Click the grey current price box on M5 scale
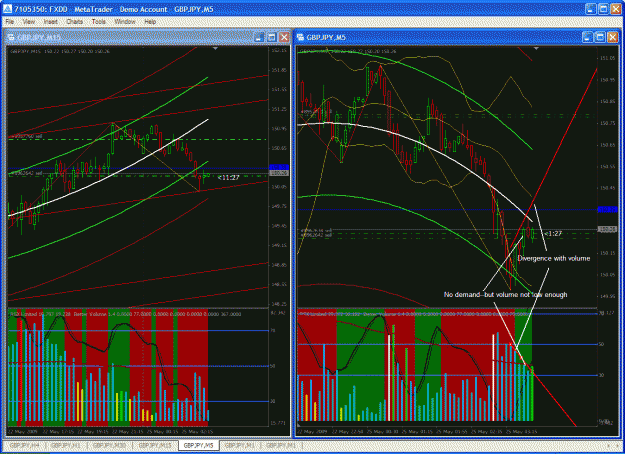Screen dimensions: 625x454 pos(607,229)
